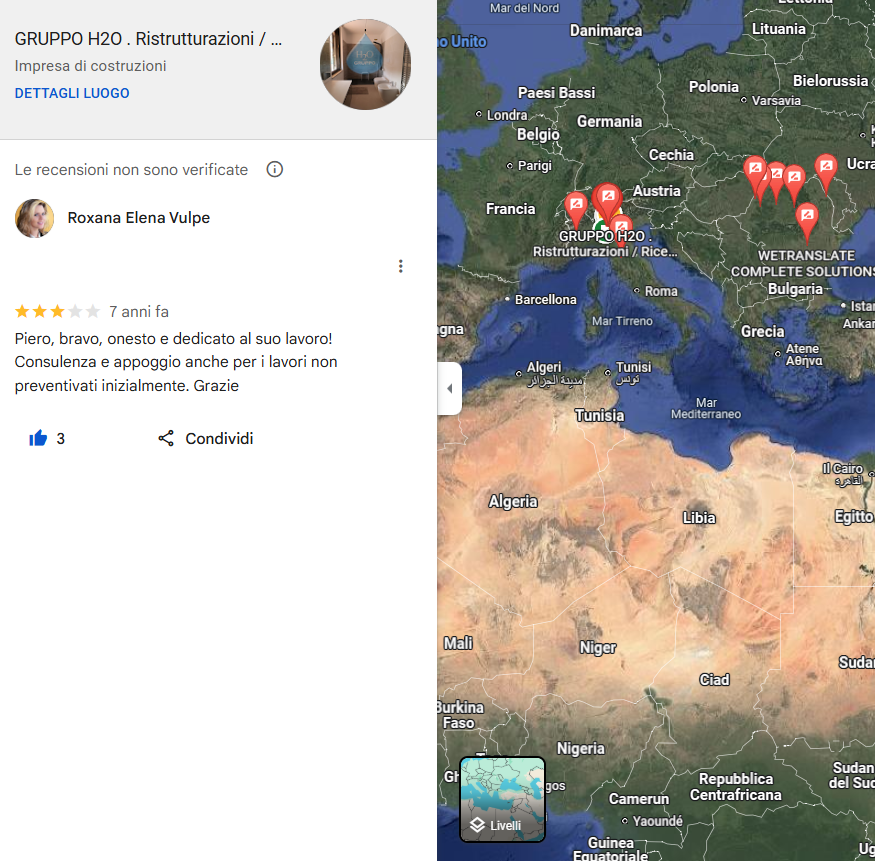Click the Nigeria country label
This screenshot has width=875, height=861.
point(581,748)
